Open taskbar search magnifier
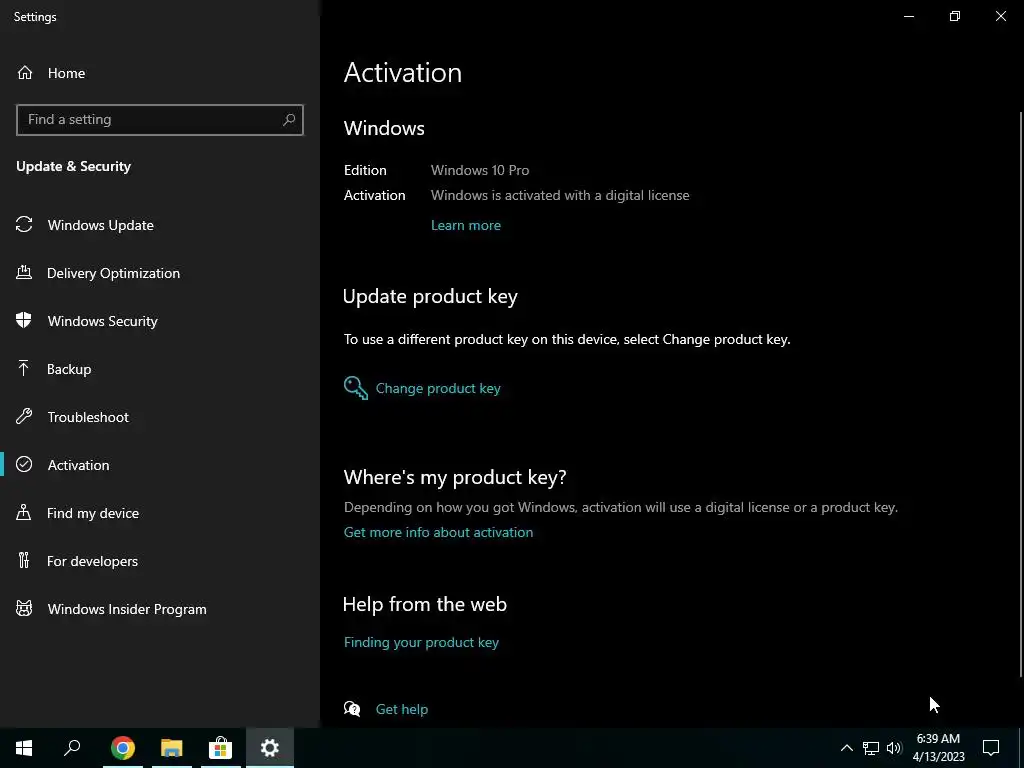Image resolution: width=1024 pixels, height=768 pixels. 72,748
